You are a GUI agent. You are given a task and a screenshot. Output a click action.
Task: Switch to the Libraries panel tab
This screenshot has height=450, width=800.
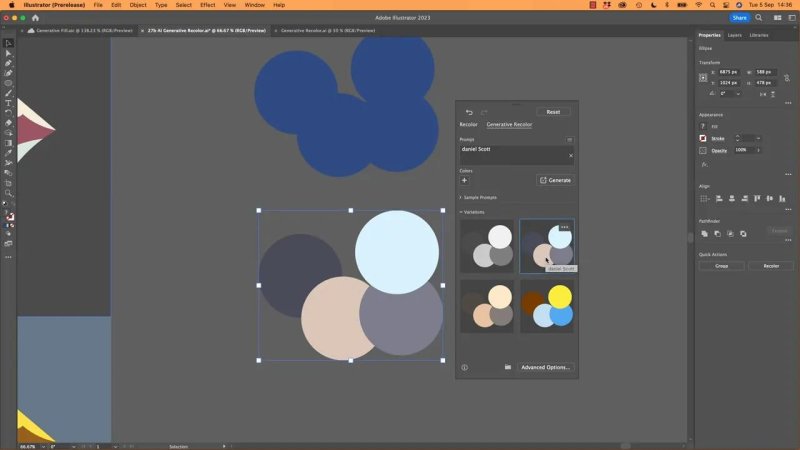[759, 35]
